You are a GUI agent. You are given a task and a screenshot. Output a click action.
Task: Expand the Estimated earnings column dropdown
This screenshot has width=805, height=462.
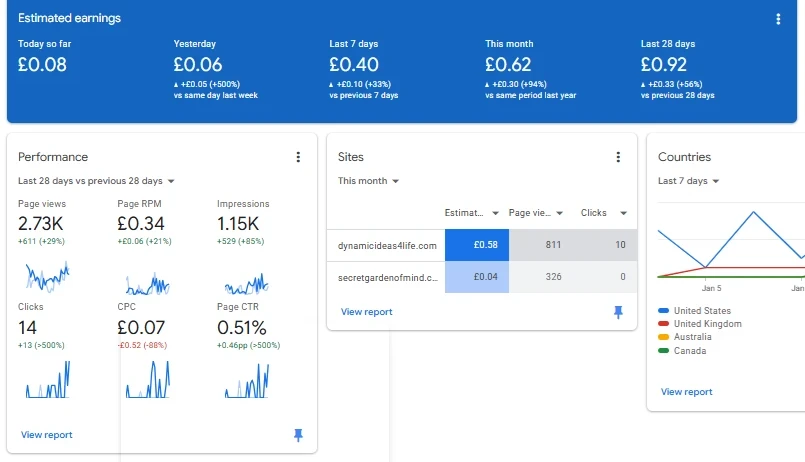pos(495,213)
